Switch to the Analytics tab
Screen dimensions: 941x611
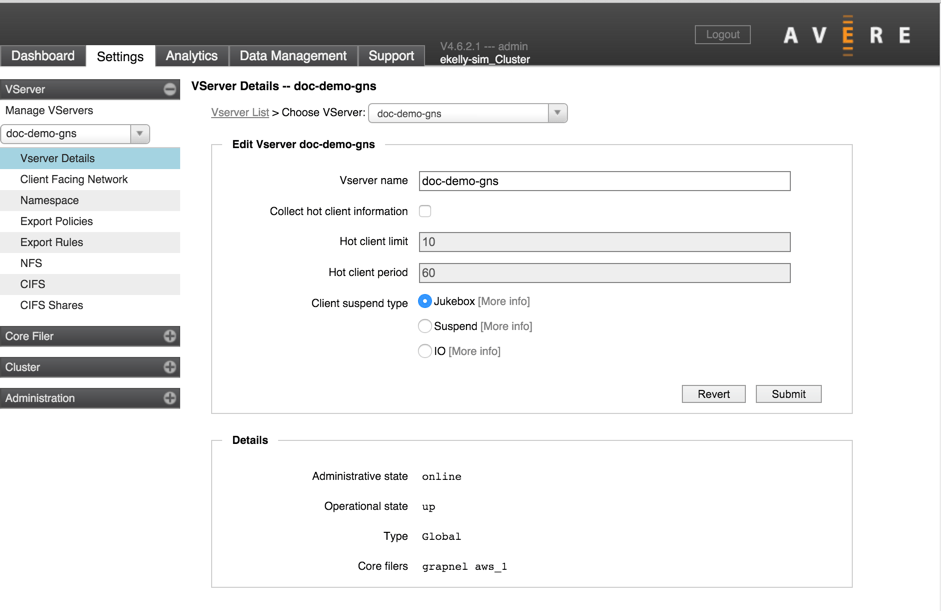coord(191,56)
